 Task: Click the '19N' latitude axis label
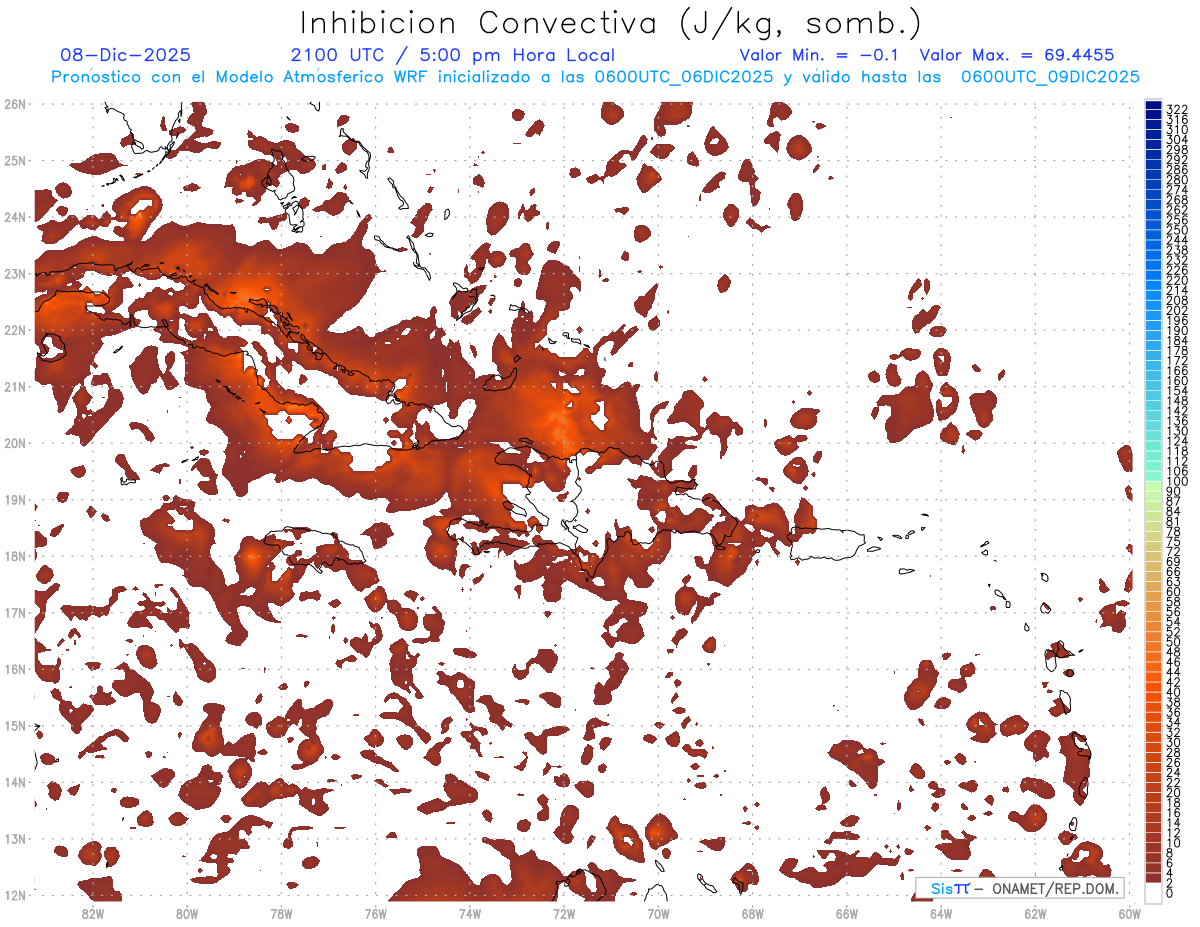tap(14, 499)
